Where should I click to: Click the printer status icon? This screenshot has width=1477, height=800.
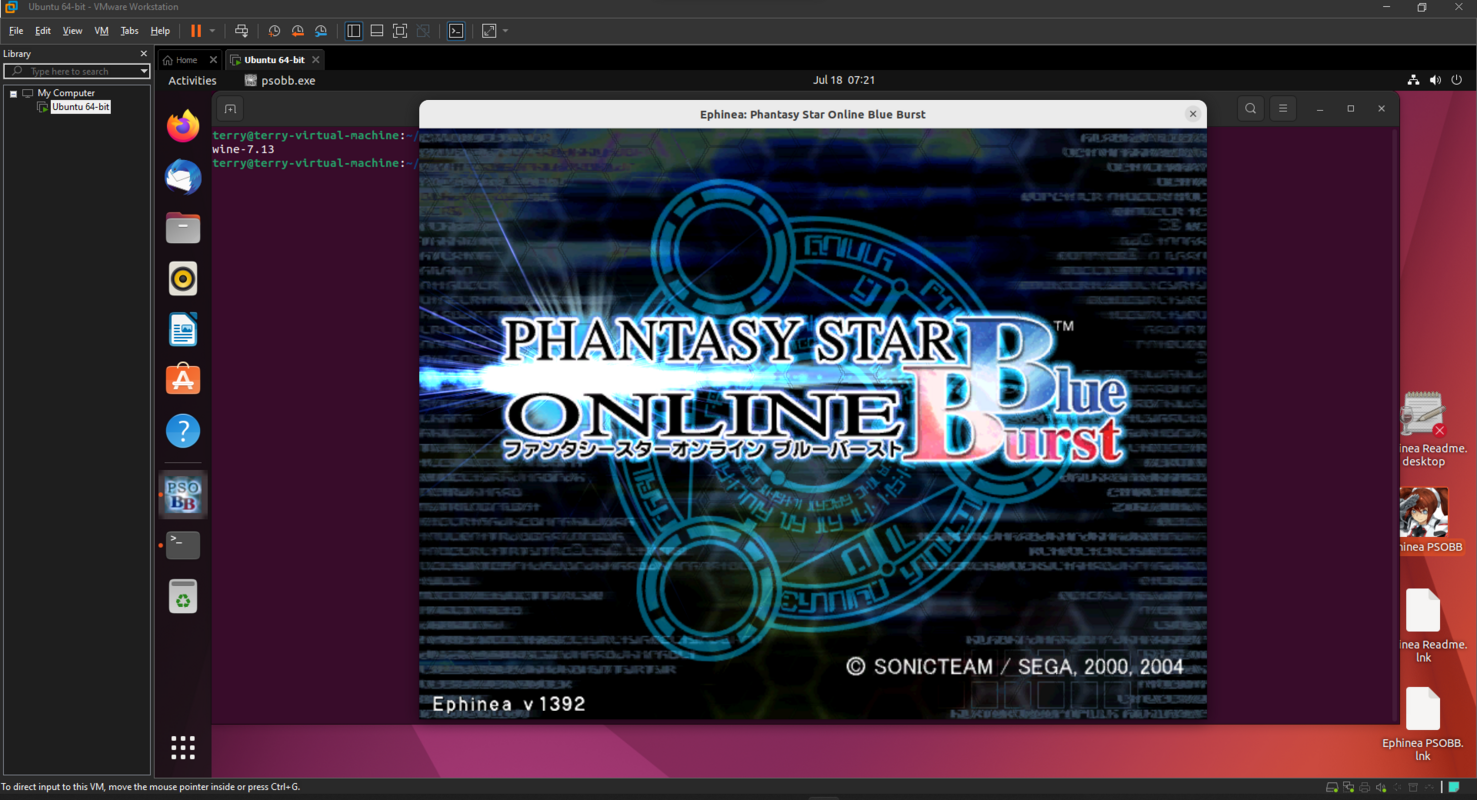point(1366,788)
